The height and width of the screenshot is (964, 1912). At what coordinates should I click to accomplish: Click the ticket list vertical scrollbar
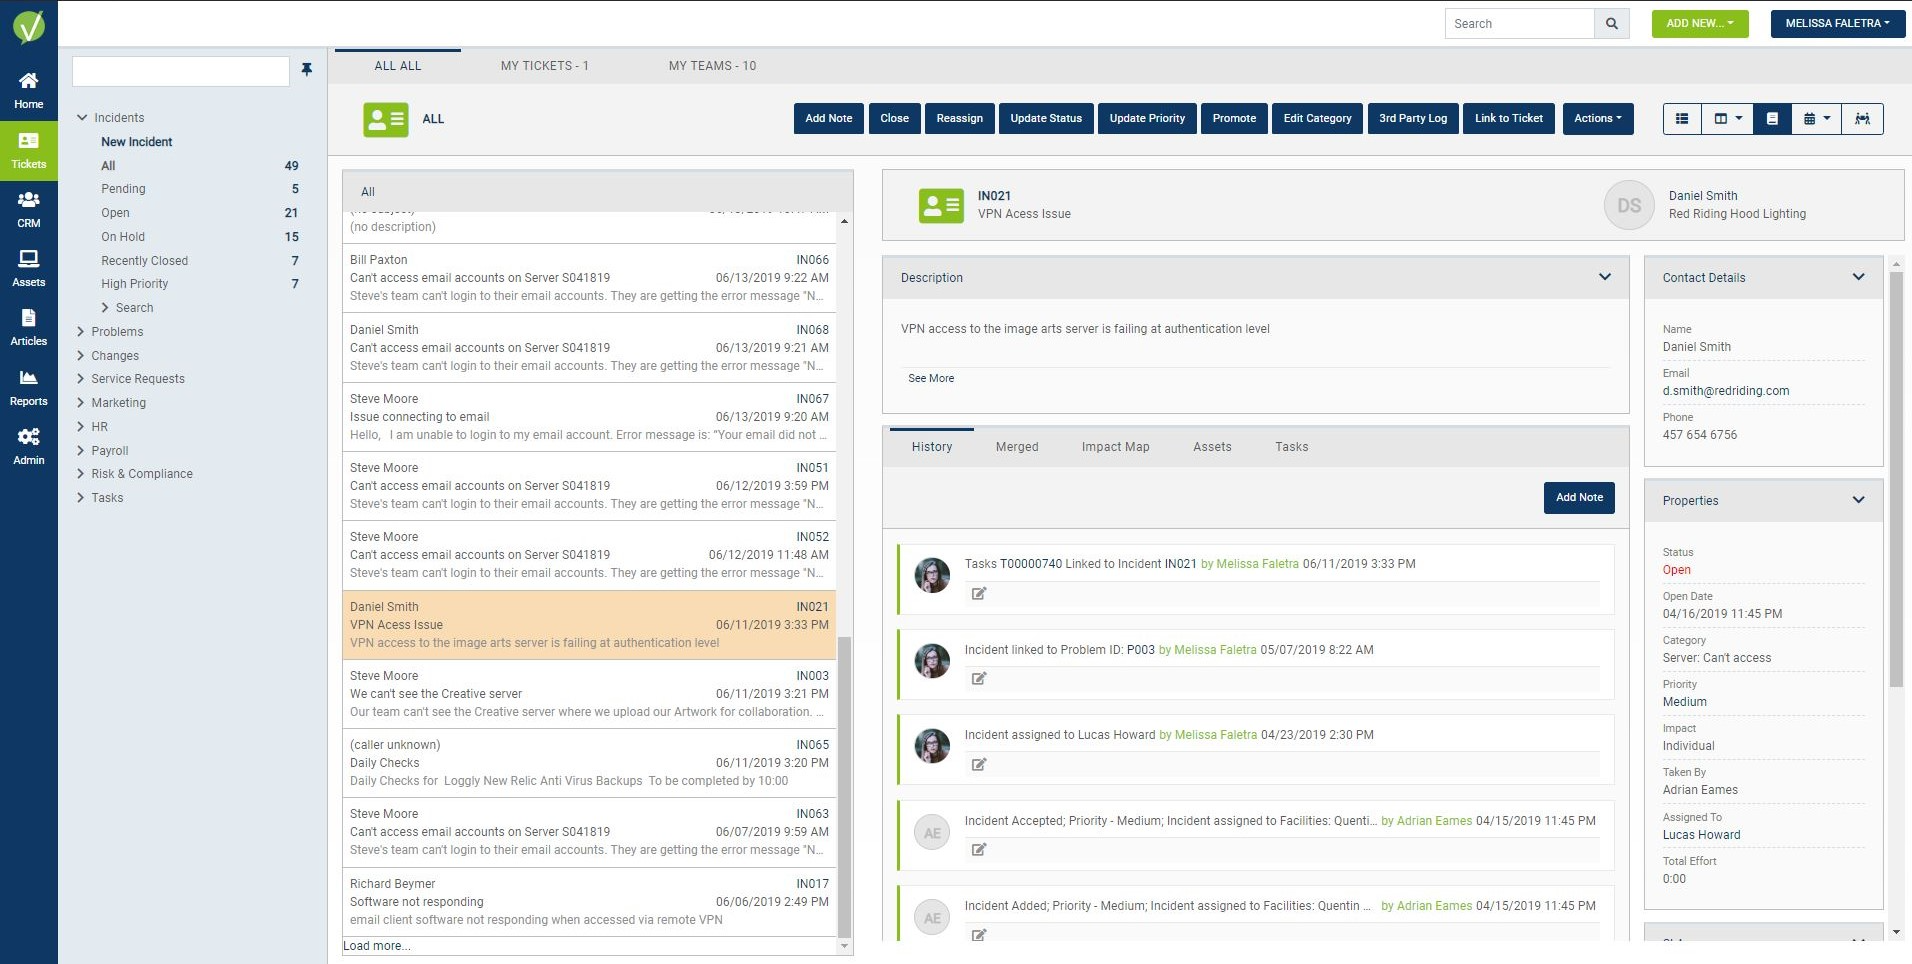[x=844, y=580]
